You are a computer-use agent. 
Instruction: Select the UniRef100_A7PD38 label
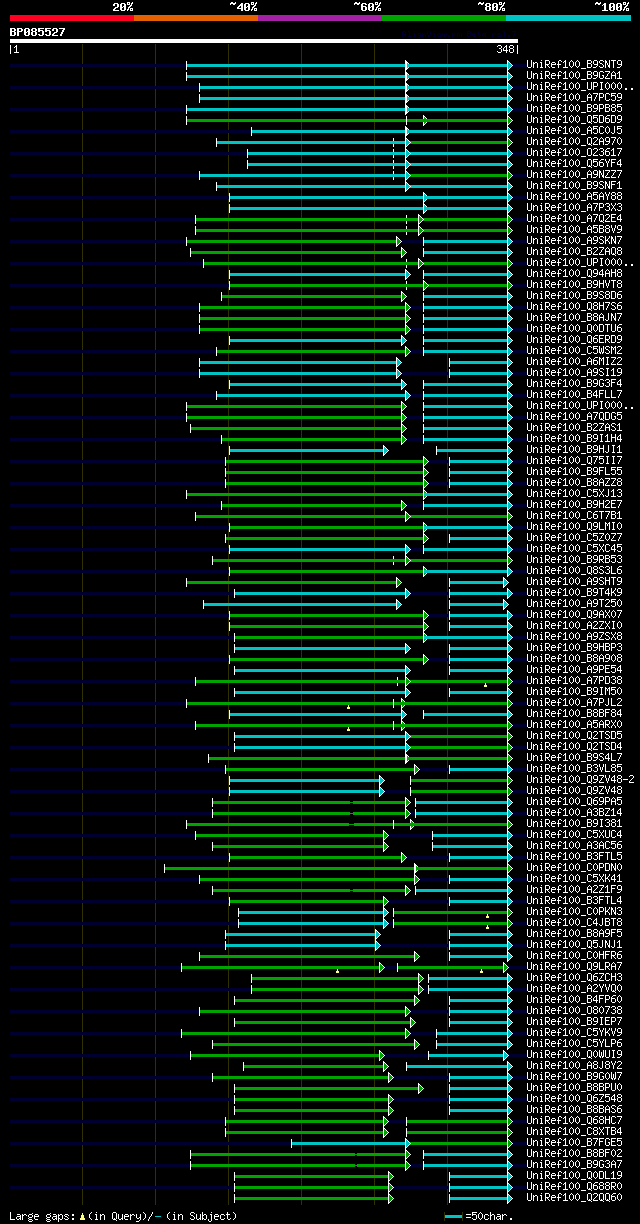coord(574,680)
